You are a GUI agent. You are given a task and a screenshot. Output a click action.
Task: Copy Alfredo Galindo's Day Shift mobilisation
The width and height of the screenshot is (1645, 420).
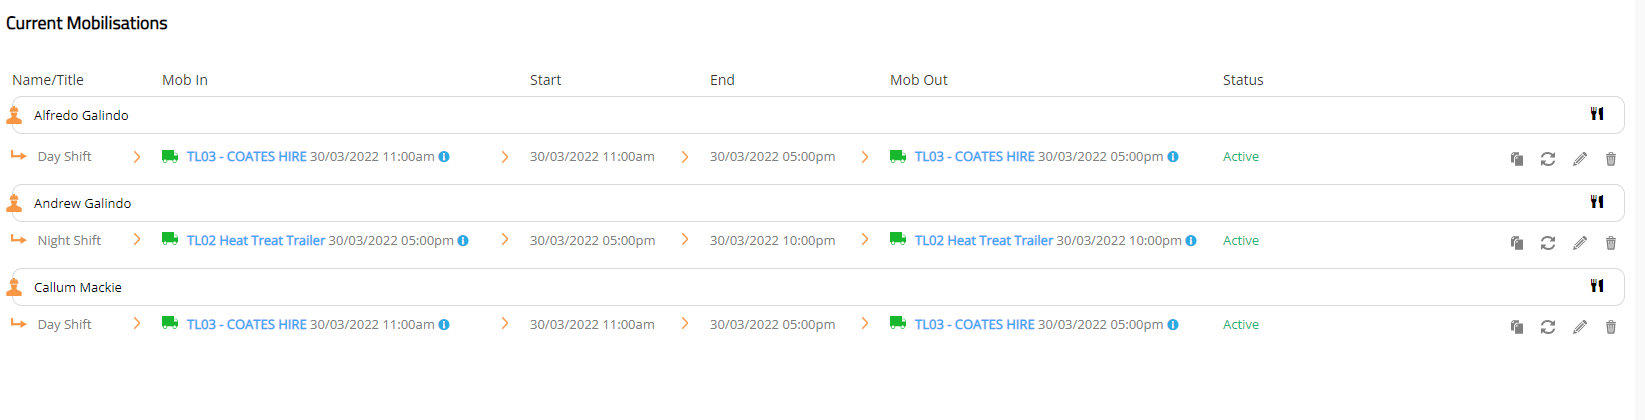point(1517,159)
